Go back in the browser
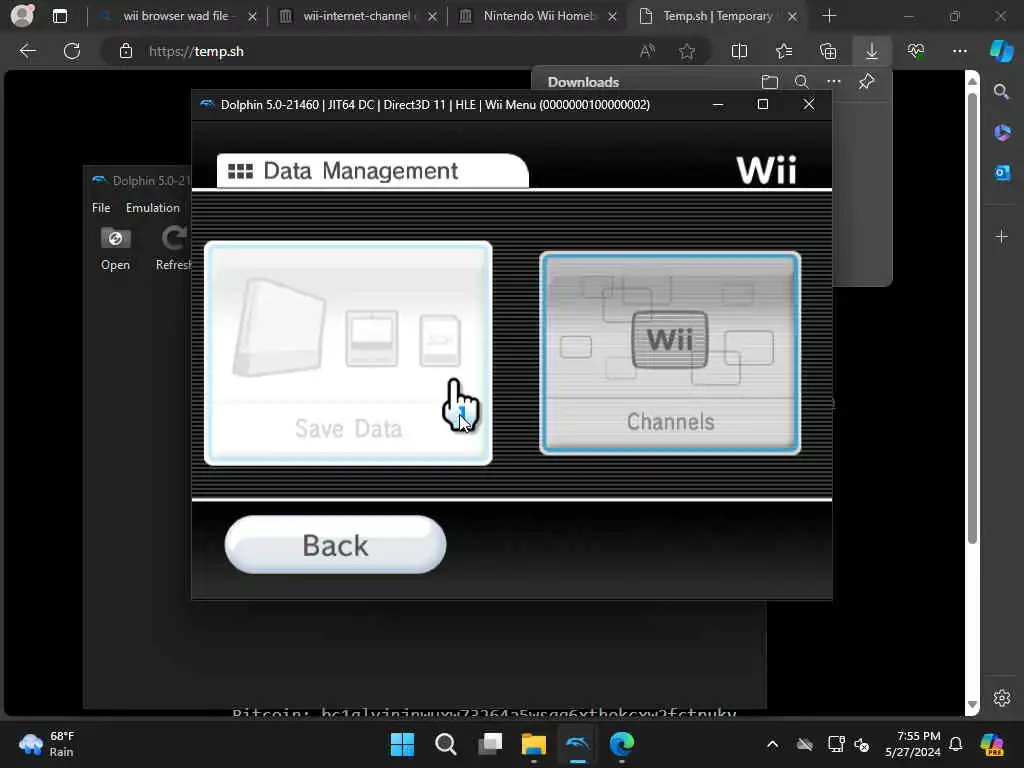Screen dimensions: 1024x768 [x=27, y=51]
